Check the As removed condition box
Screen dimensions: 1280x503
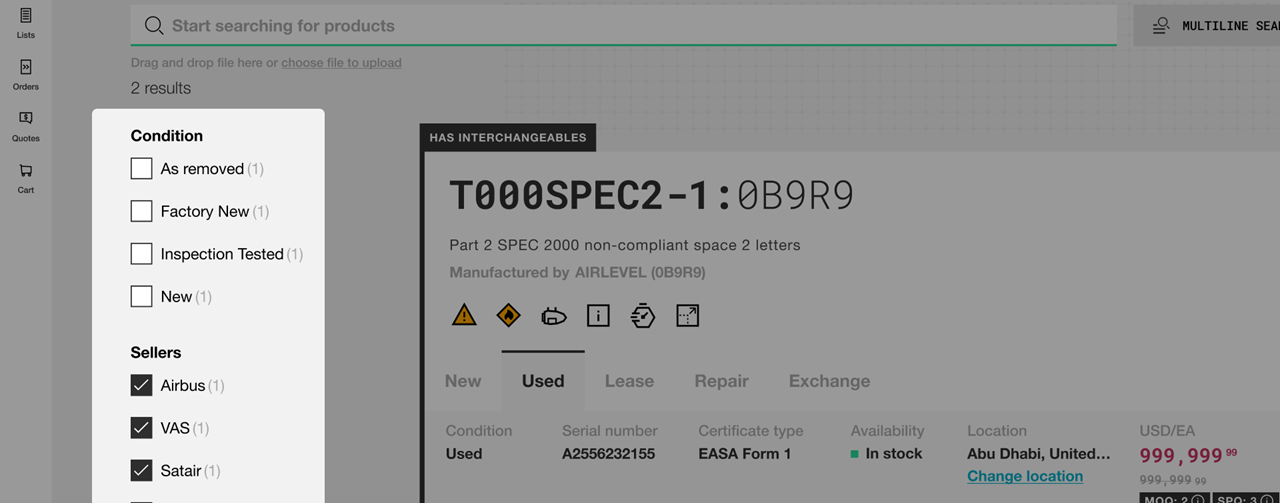coord(141,169)
